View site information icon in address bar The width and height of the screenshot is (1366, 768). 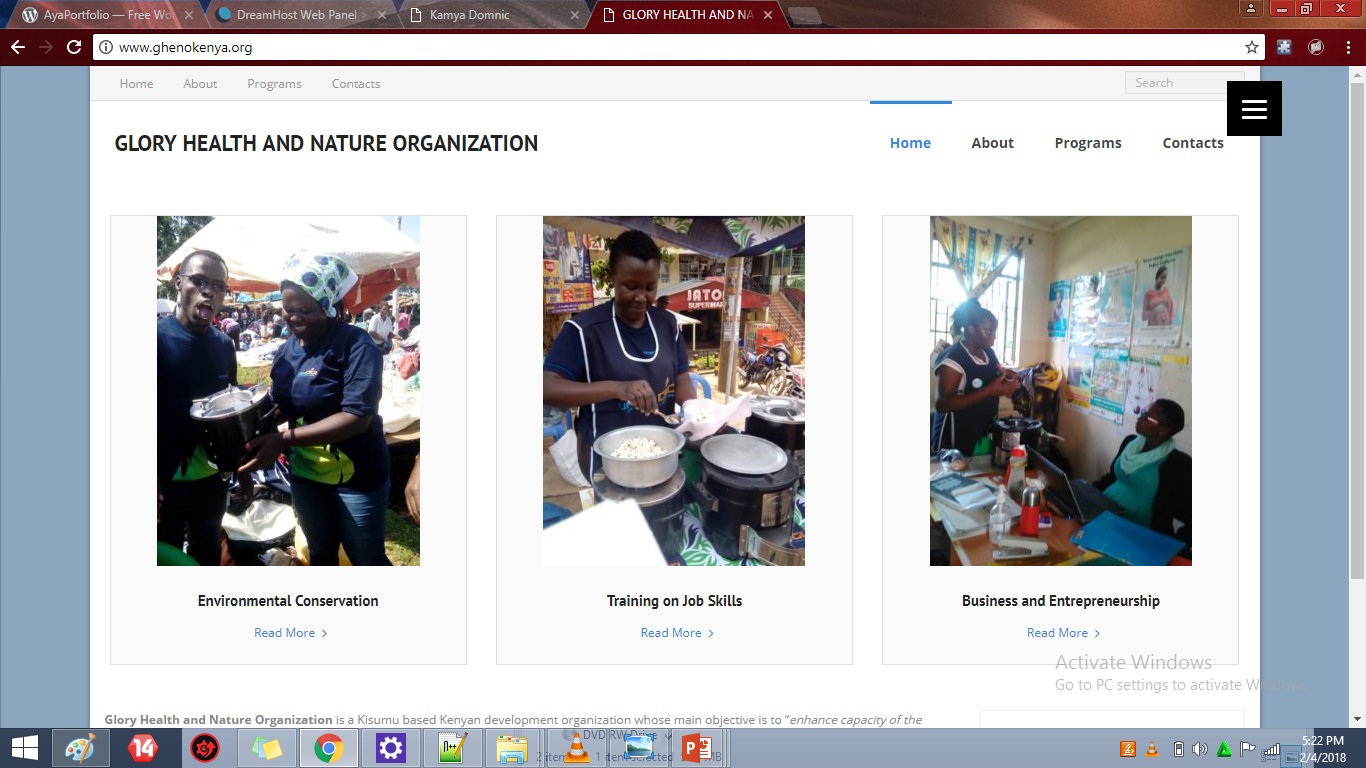pyautogui.click(x=107, y=47)
